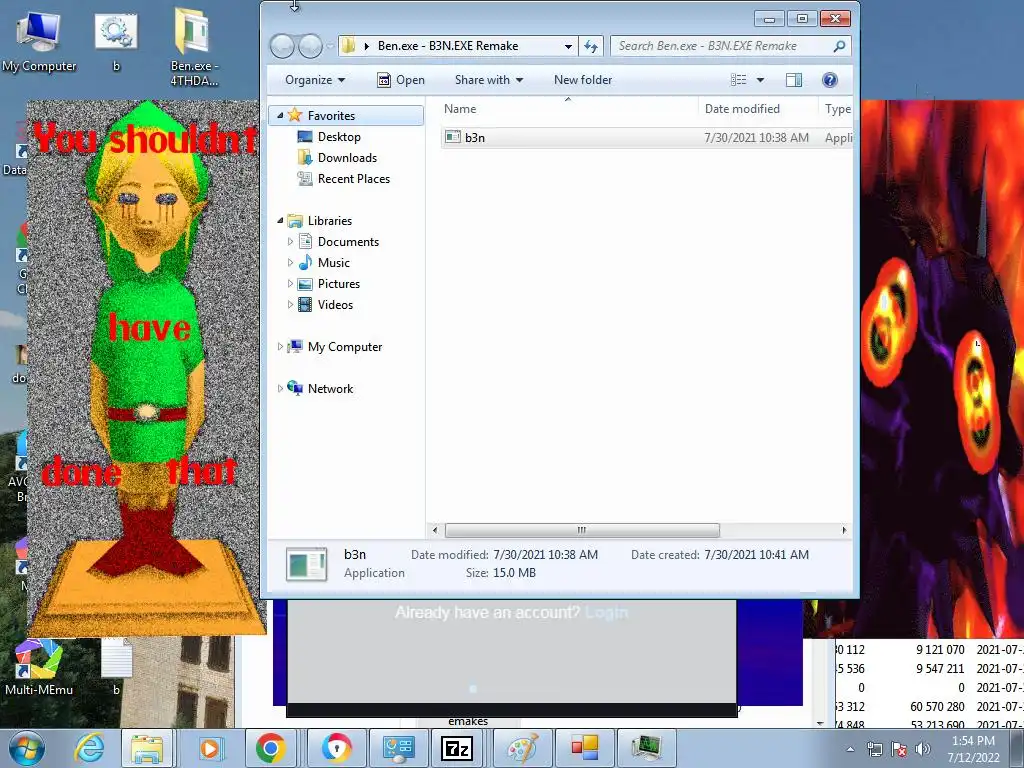
Task: Open Google Chrome from the taskbar
Action: coord(270,748)
